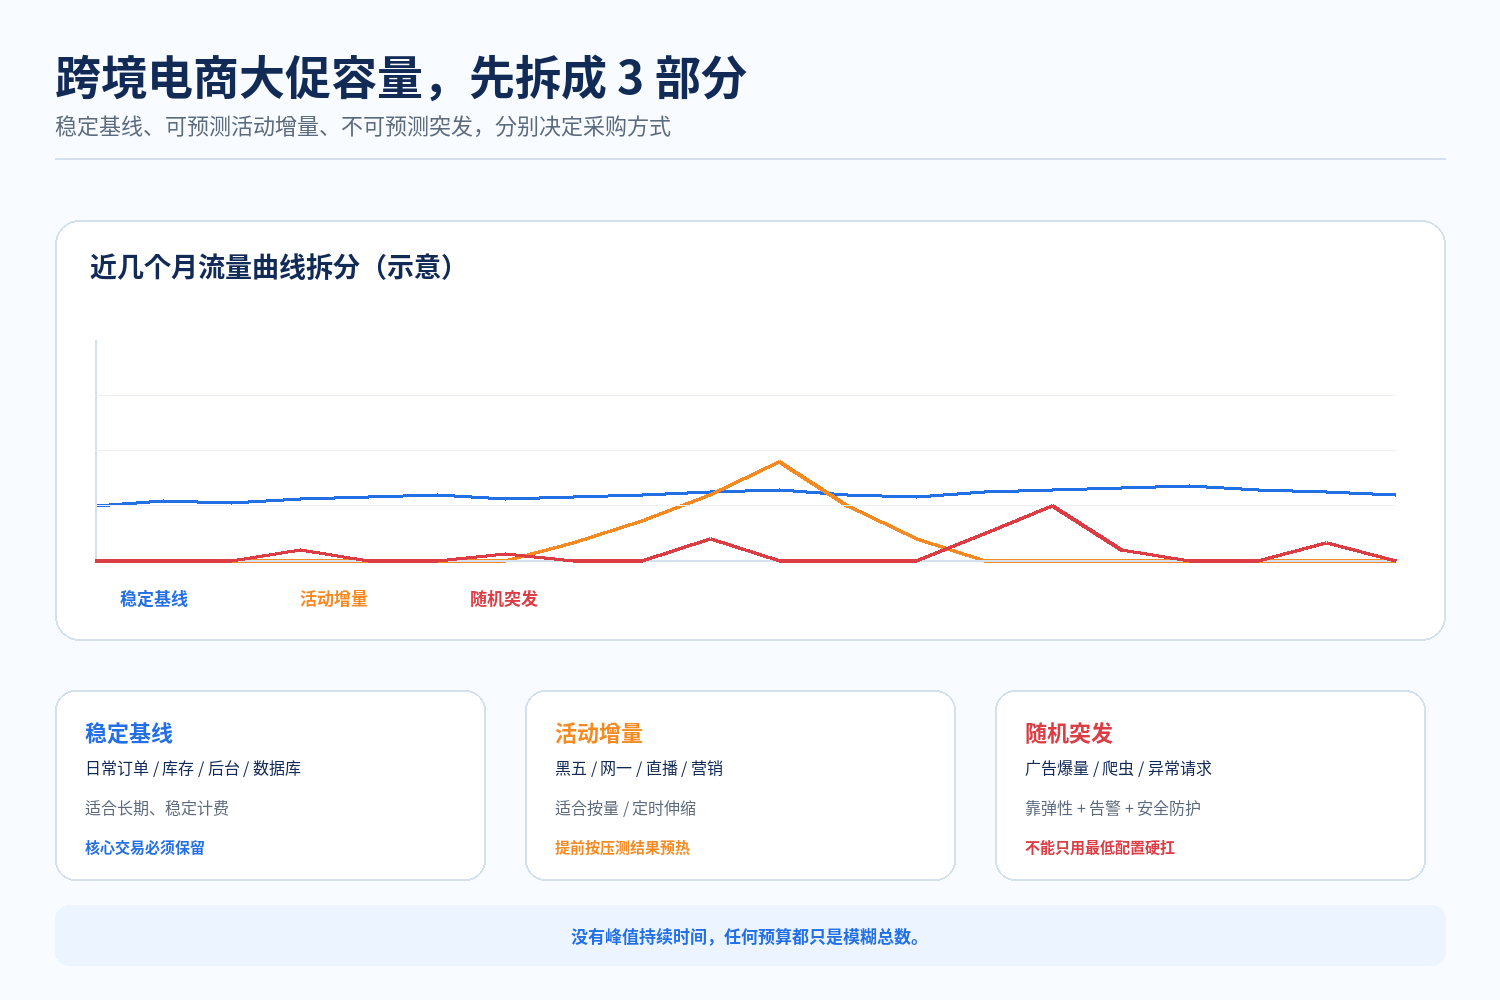Click the orange "活动增量" legend label under the chart
Viewport: 1500px width, 1000px height.
tap(334, 599)
